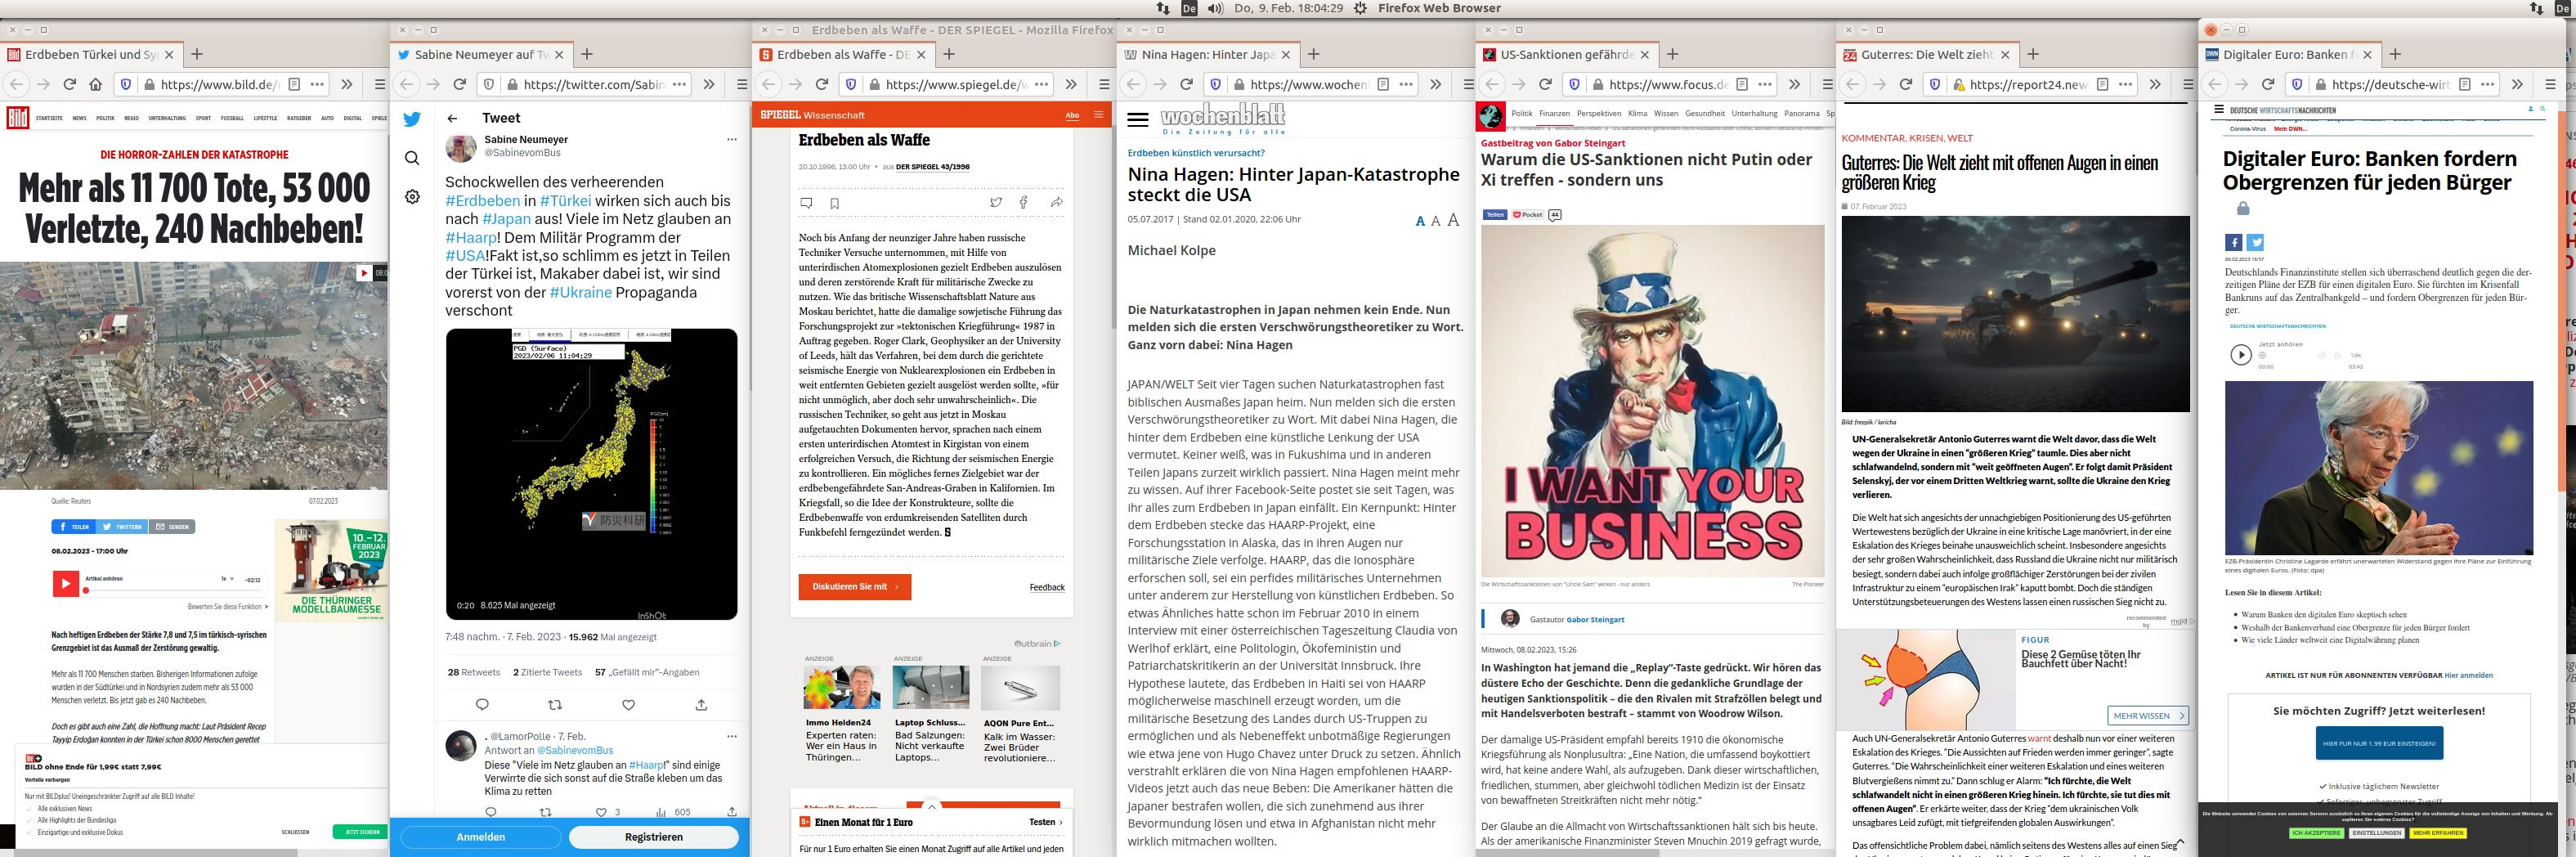Bookmark the Spiegel article 'Erdbeben als Waffe'
The width and height of the screenshot is (2576, 857).
click(834, 203)
